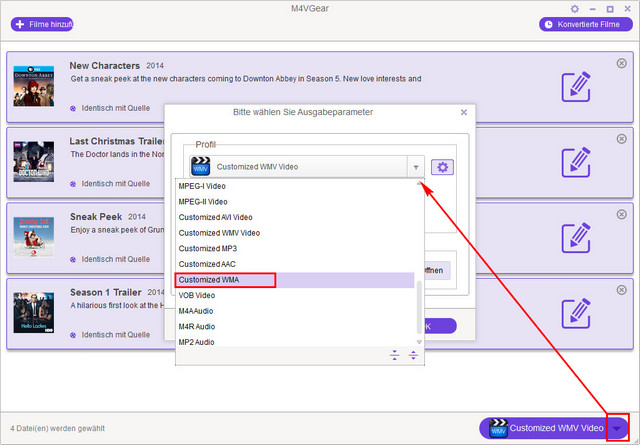Screen dimensions: 640x445
Task: Click the profile list scrollbar thumb
Action: click(419, 307)
